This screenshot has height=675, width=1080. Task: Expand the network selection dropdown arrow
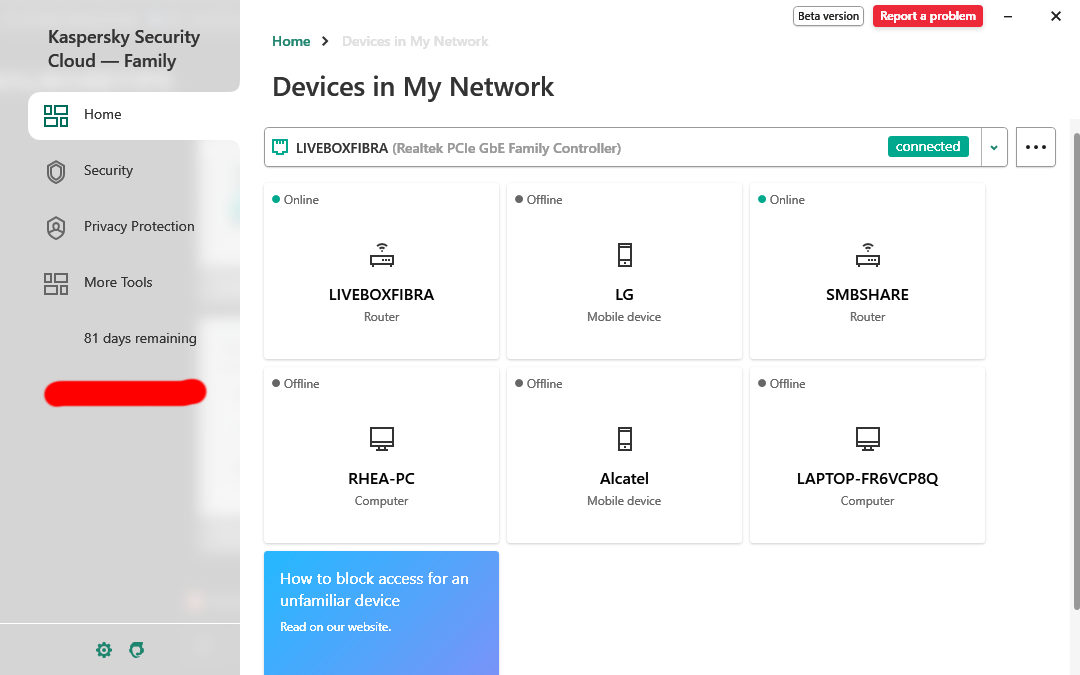pyautogui.click(x=994, y=148)
